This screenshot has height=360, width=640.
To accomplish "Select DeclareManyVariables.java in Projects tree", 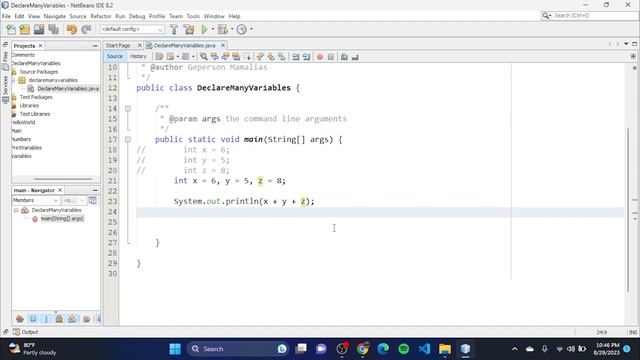I will [67, 89].
